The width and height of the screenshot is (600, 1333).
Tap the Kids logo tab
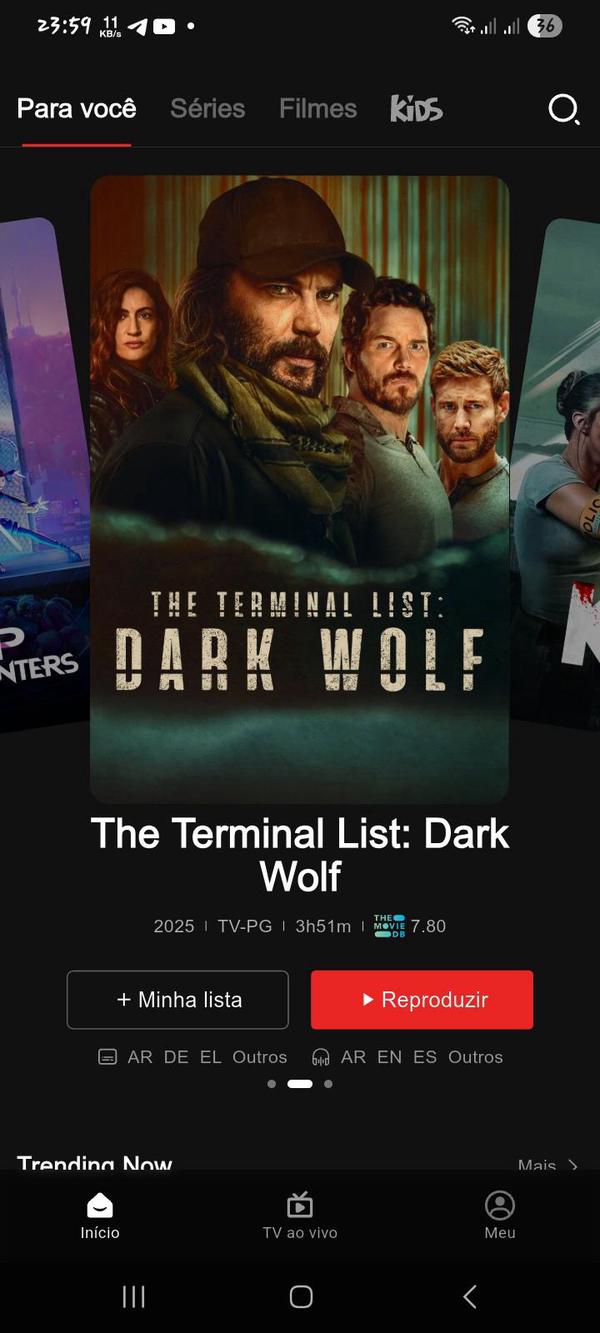(416, 109)
